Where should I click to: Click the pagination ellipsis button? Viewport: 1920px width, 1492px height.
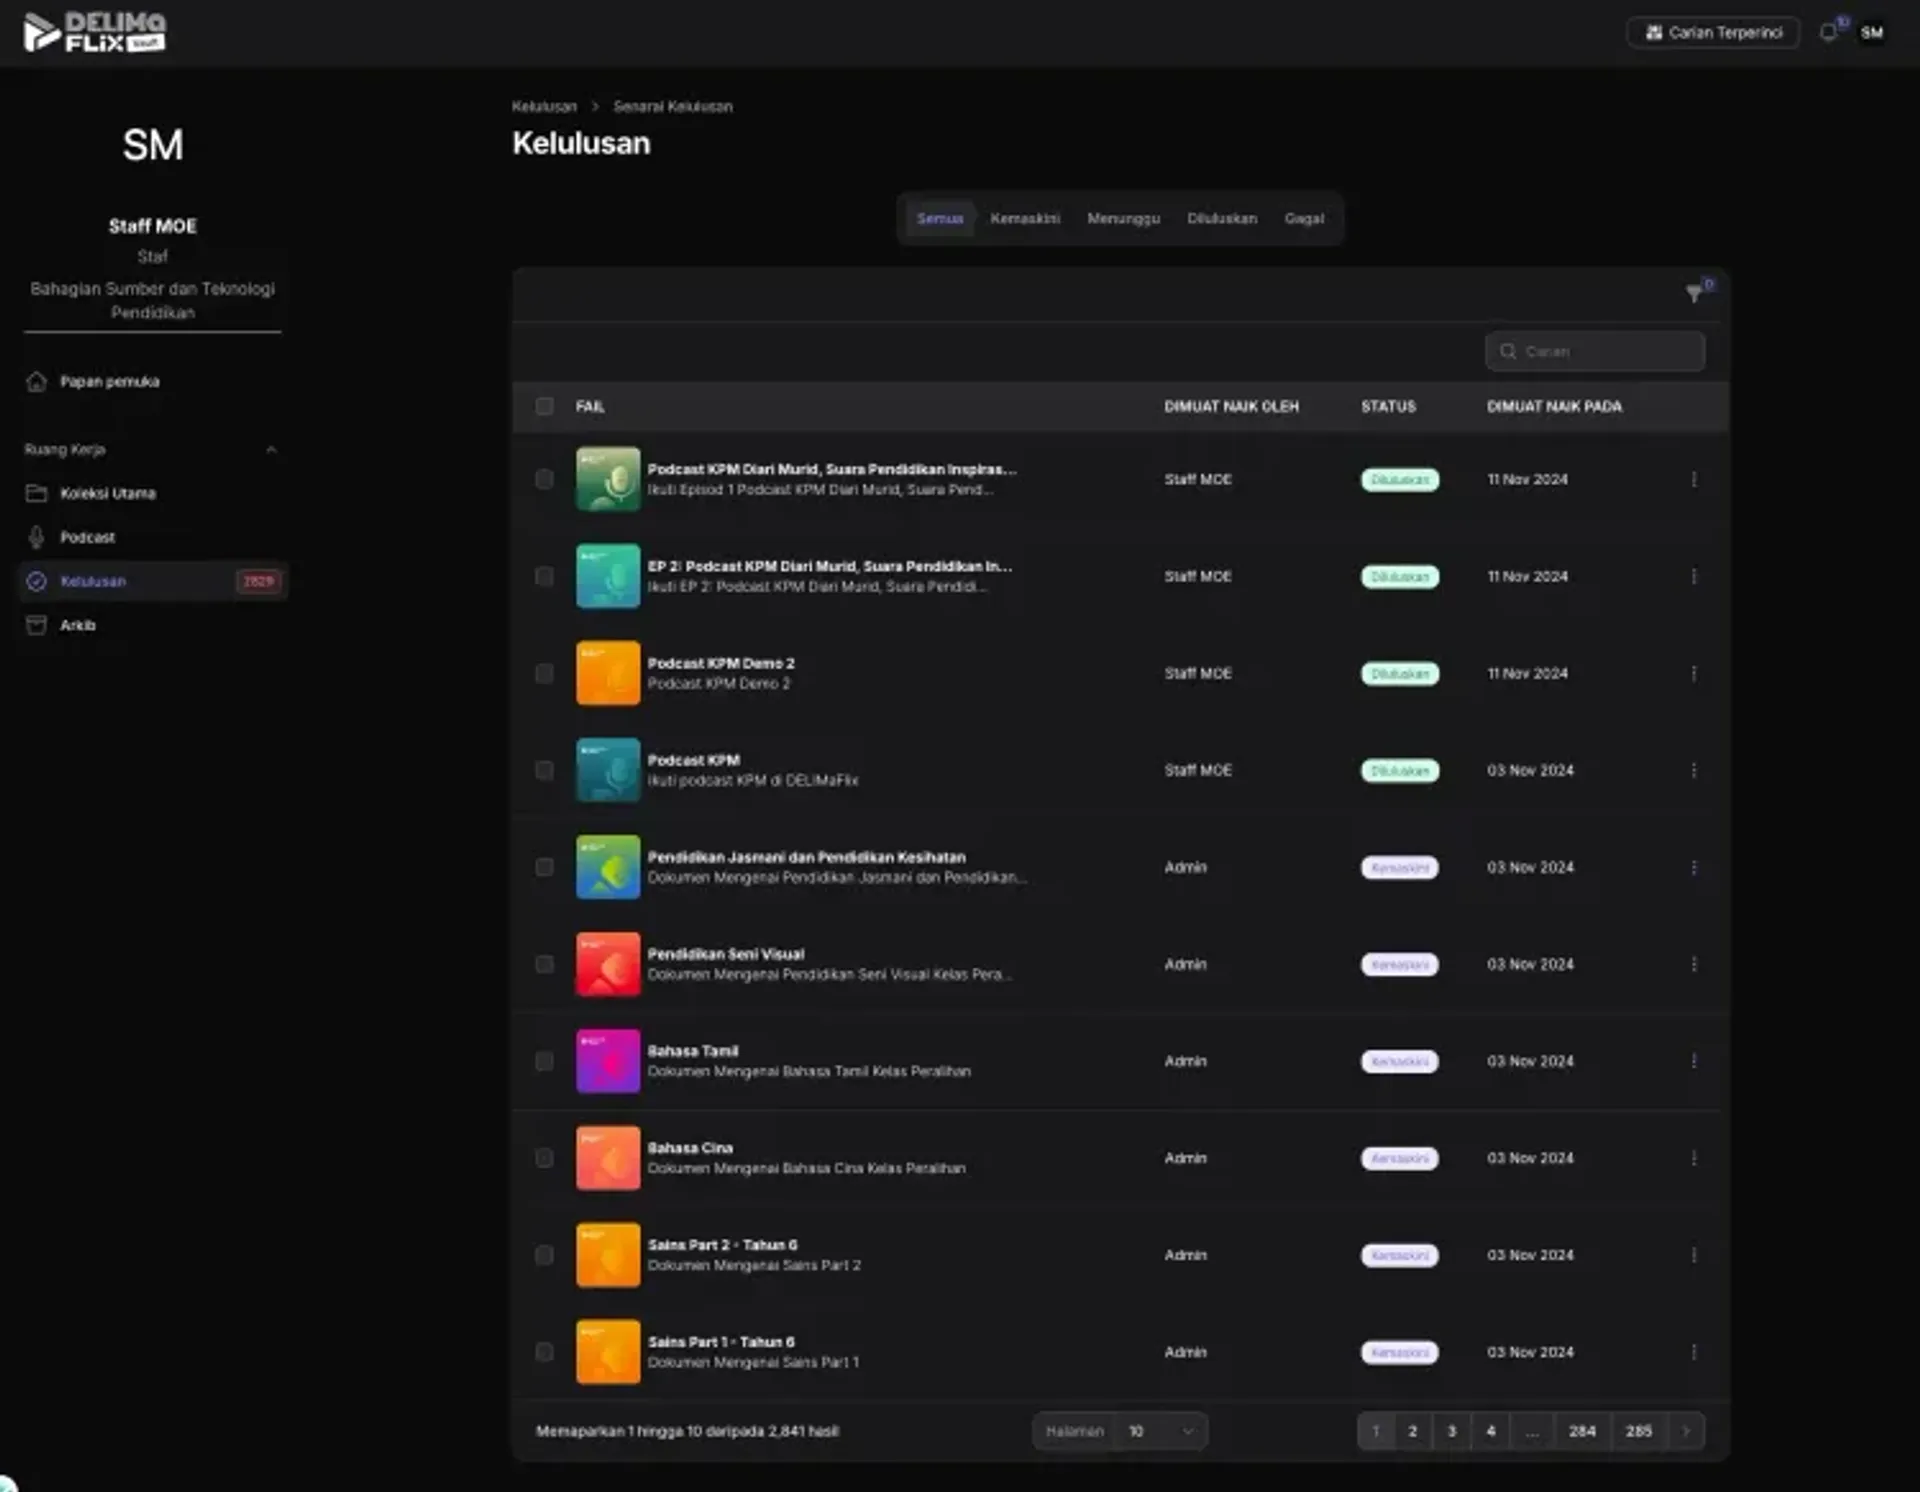coord(1532,1431)
